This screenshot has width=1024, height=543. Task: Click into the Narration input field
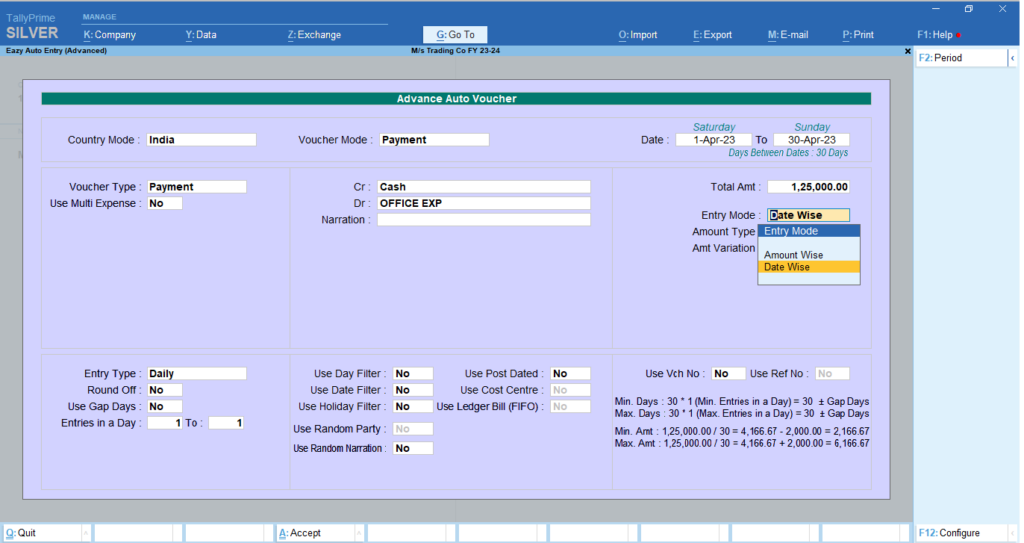click(483, 220)
